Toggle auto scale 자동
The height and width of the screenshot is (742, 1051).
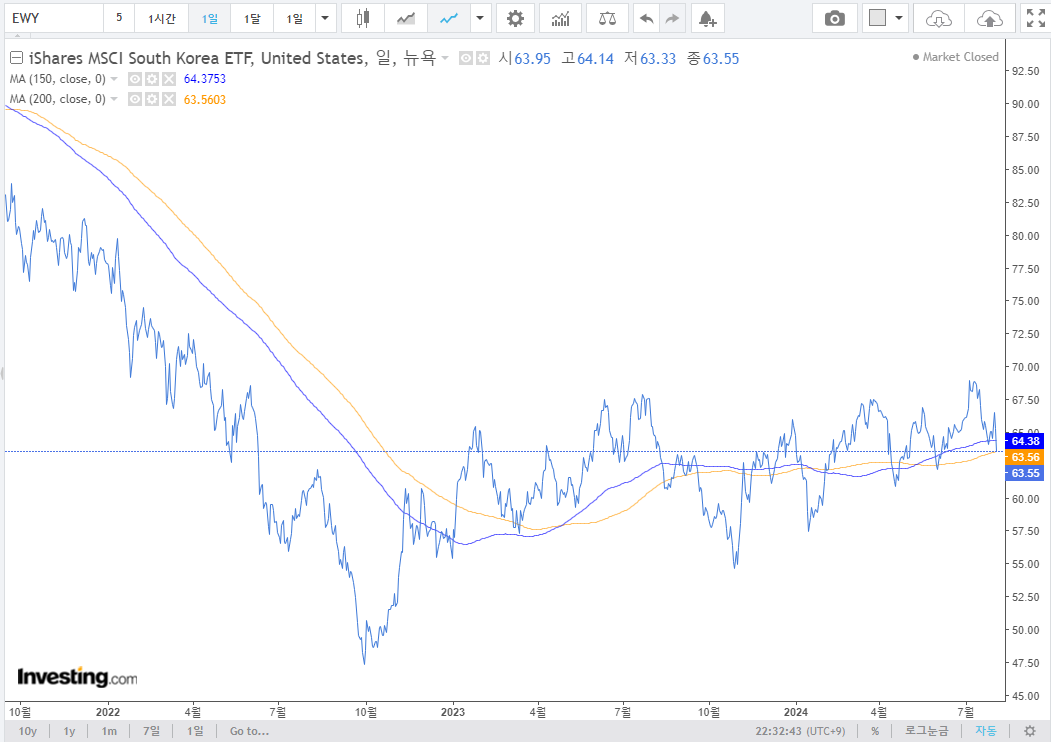pyautogui.click(x=986, y=731)
